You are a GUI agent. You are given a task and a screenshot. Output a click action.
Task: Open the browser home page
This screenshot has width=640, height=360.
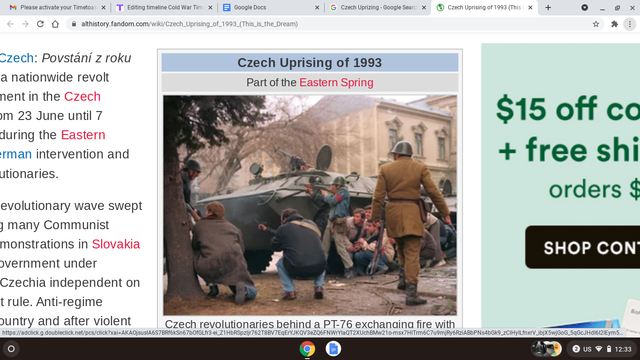click(55, 24)
